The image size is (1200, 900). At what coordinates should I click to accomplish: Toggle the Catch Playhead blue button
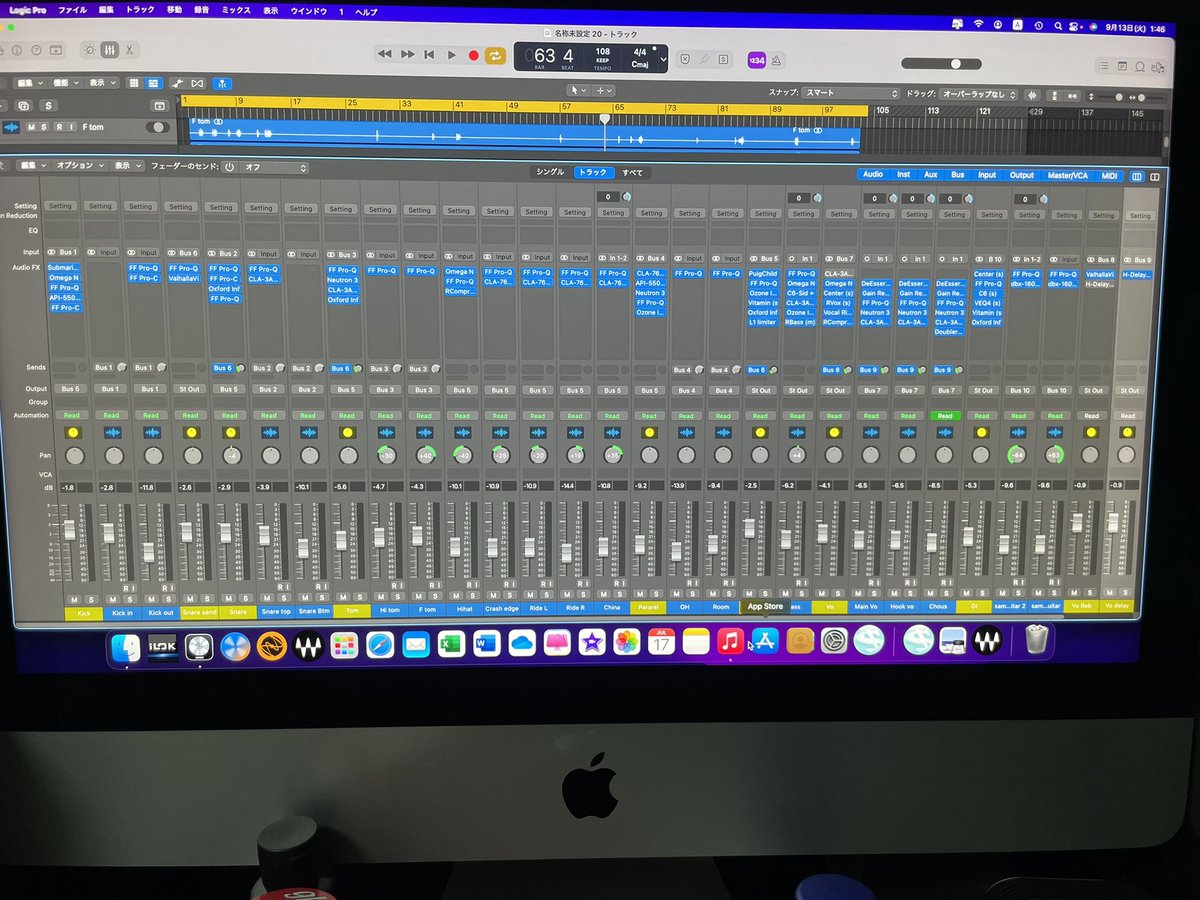(x=223, y=83)
